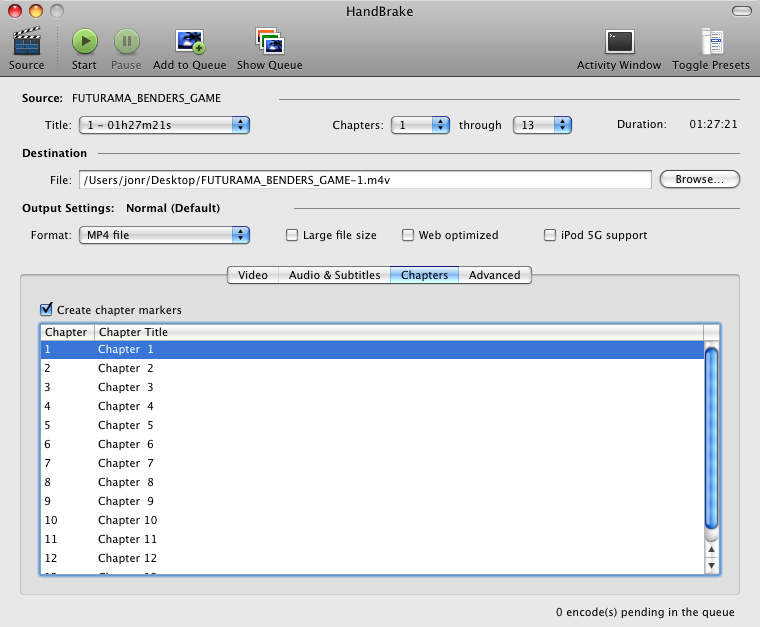Start encoding with the green Start button
This screenshot has width=760, height=627.
pos(85,42)
